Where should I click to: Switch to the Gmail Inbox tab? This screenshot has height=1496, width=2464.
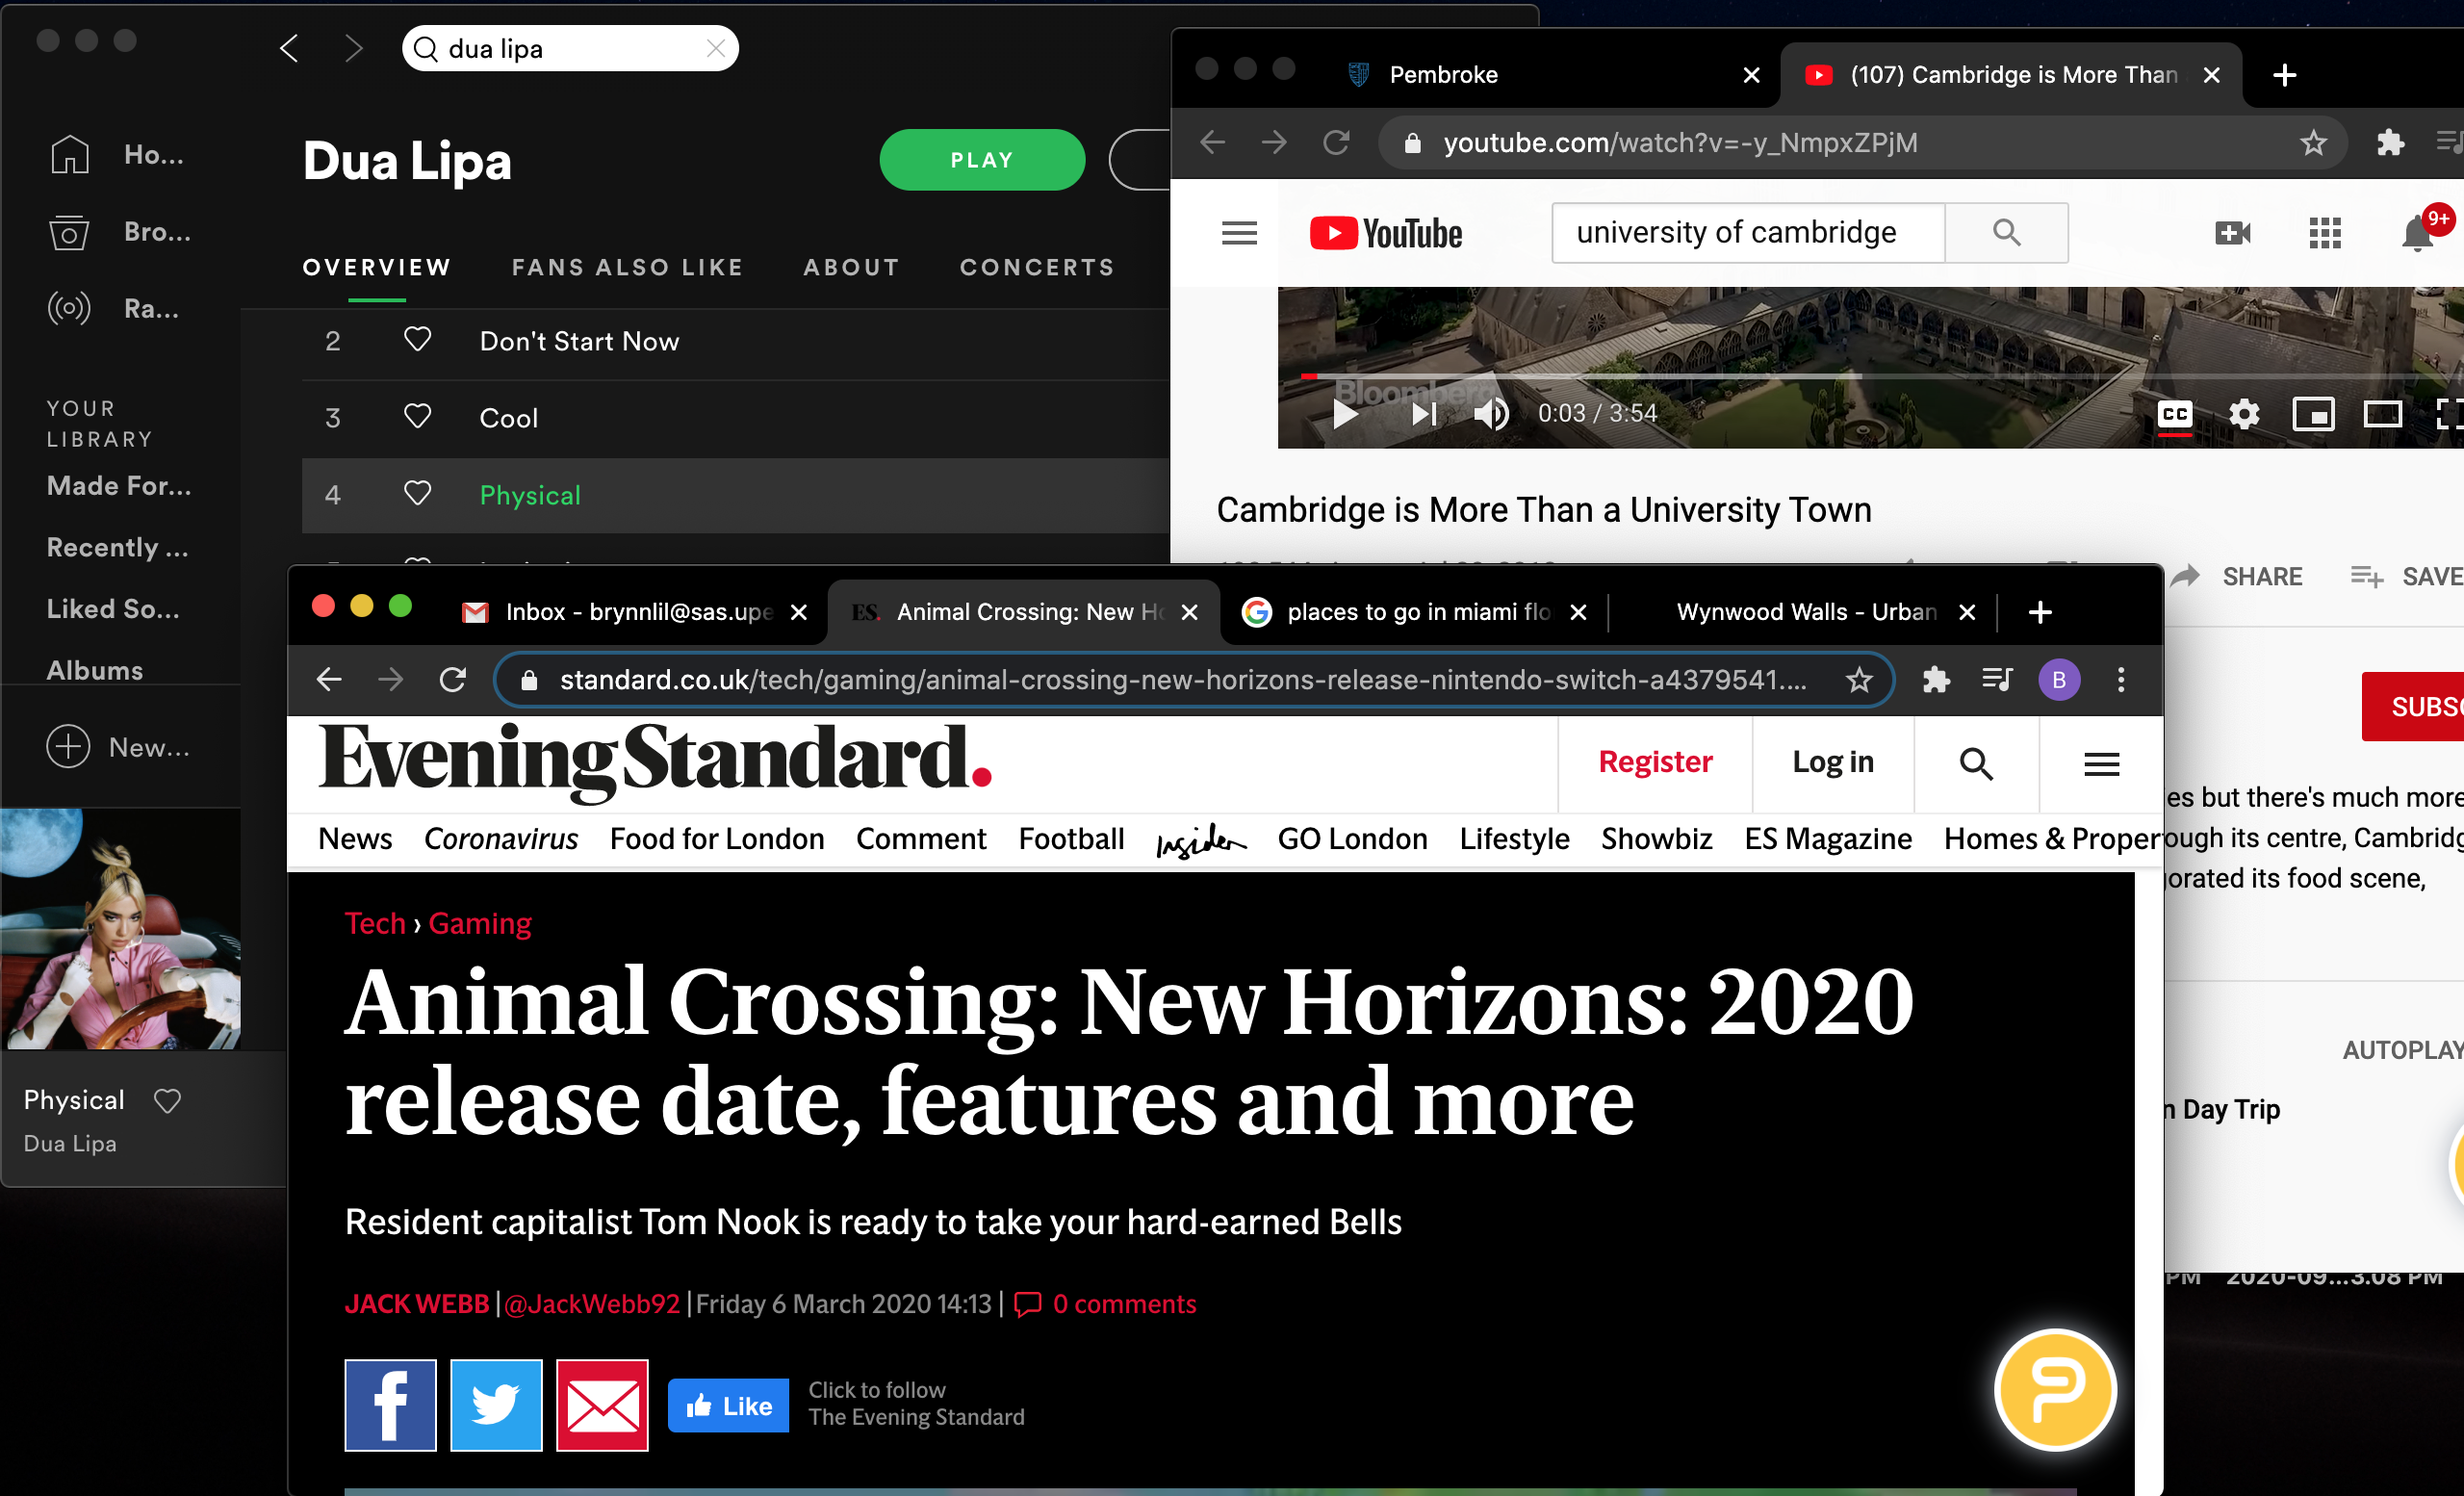[638, 612]
